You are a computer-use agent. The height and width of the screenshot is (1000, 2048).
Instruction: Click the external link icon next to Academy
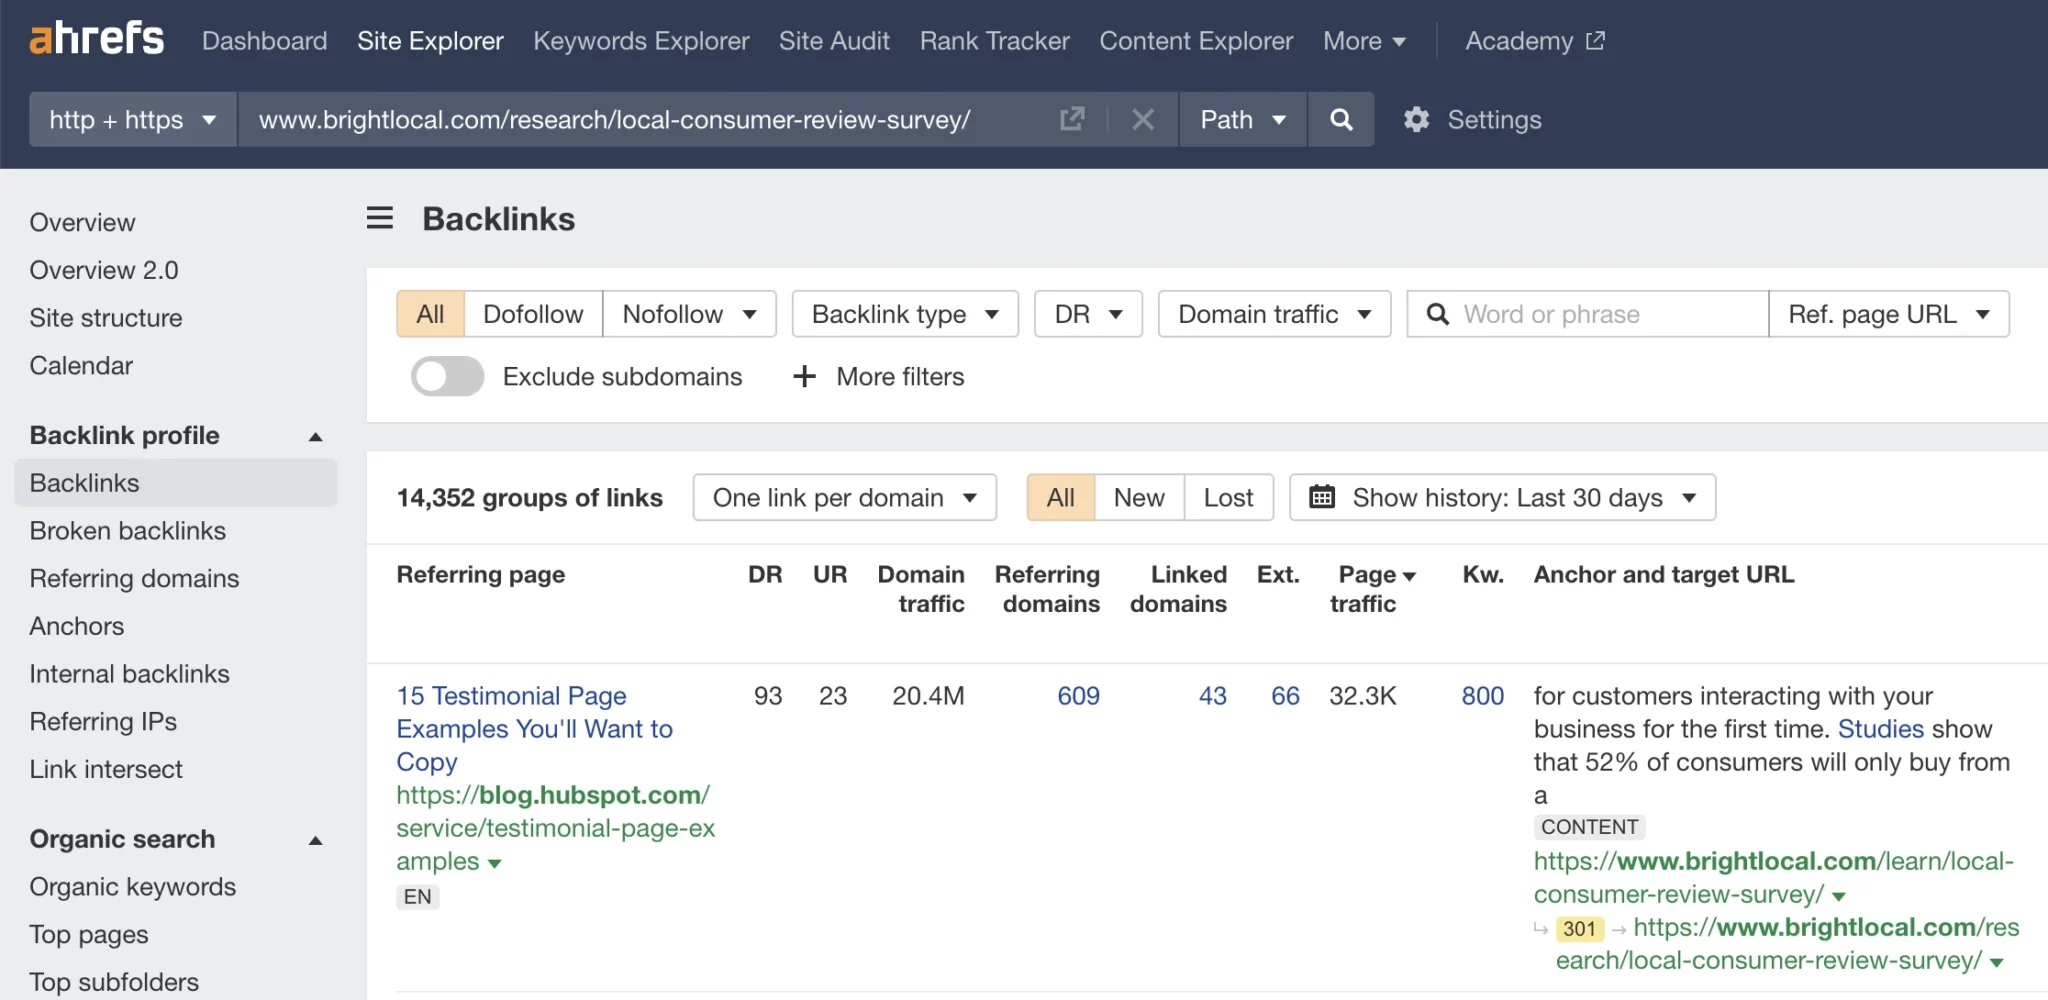pyautogui.click(x=1596, y=40)
